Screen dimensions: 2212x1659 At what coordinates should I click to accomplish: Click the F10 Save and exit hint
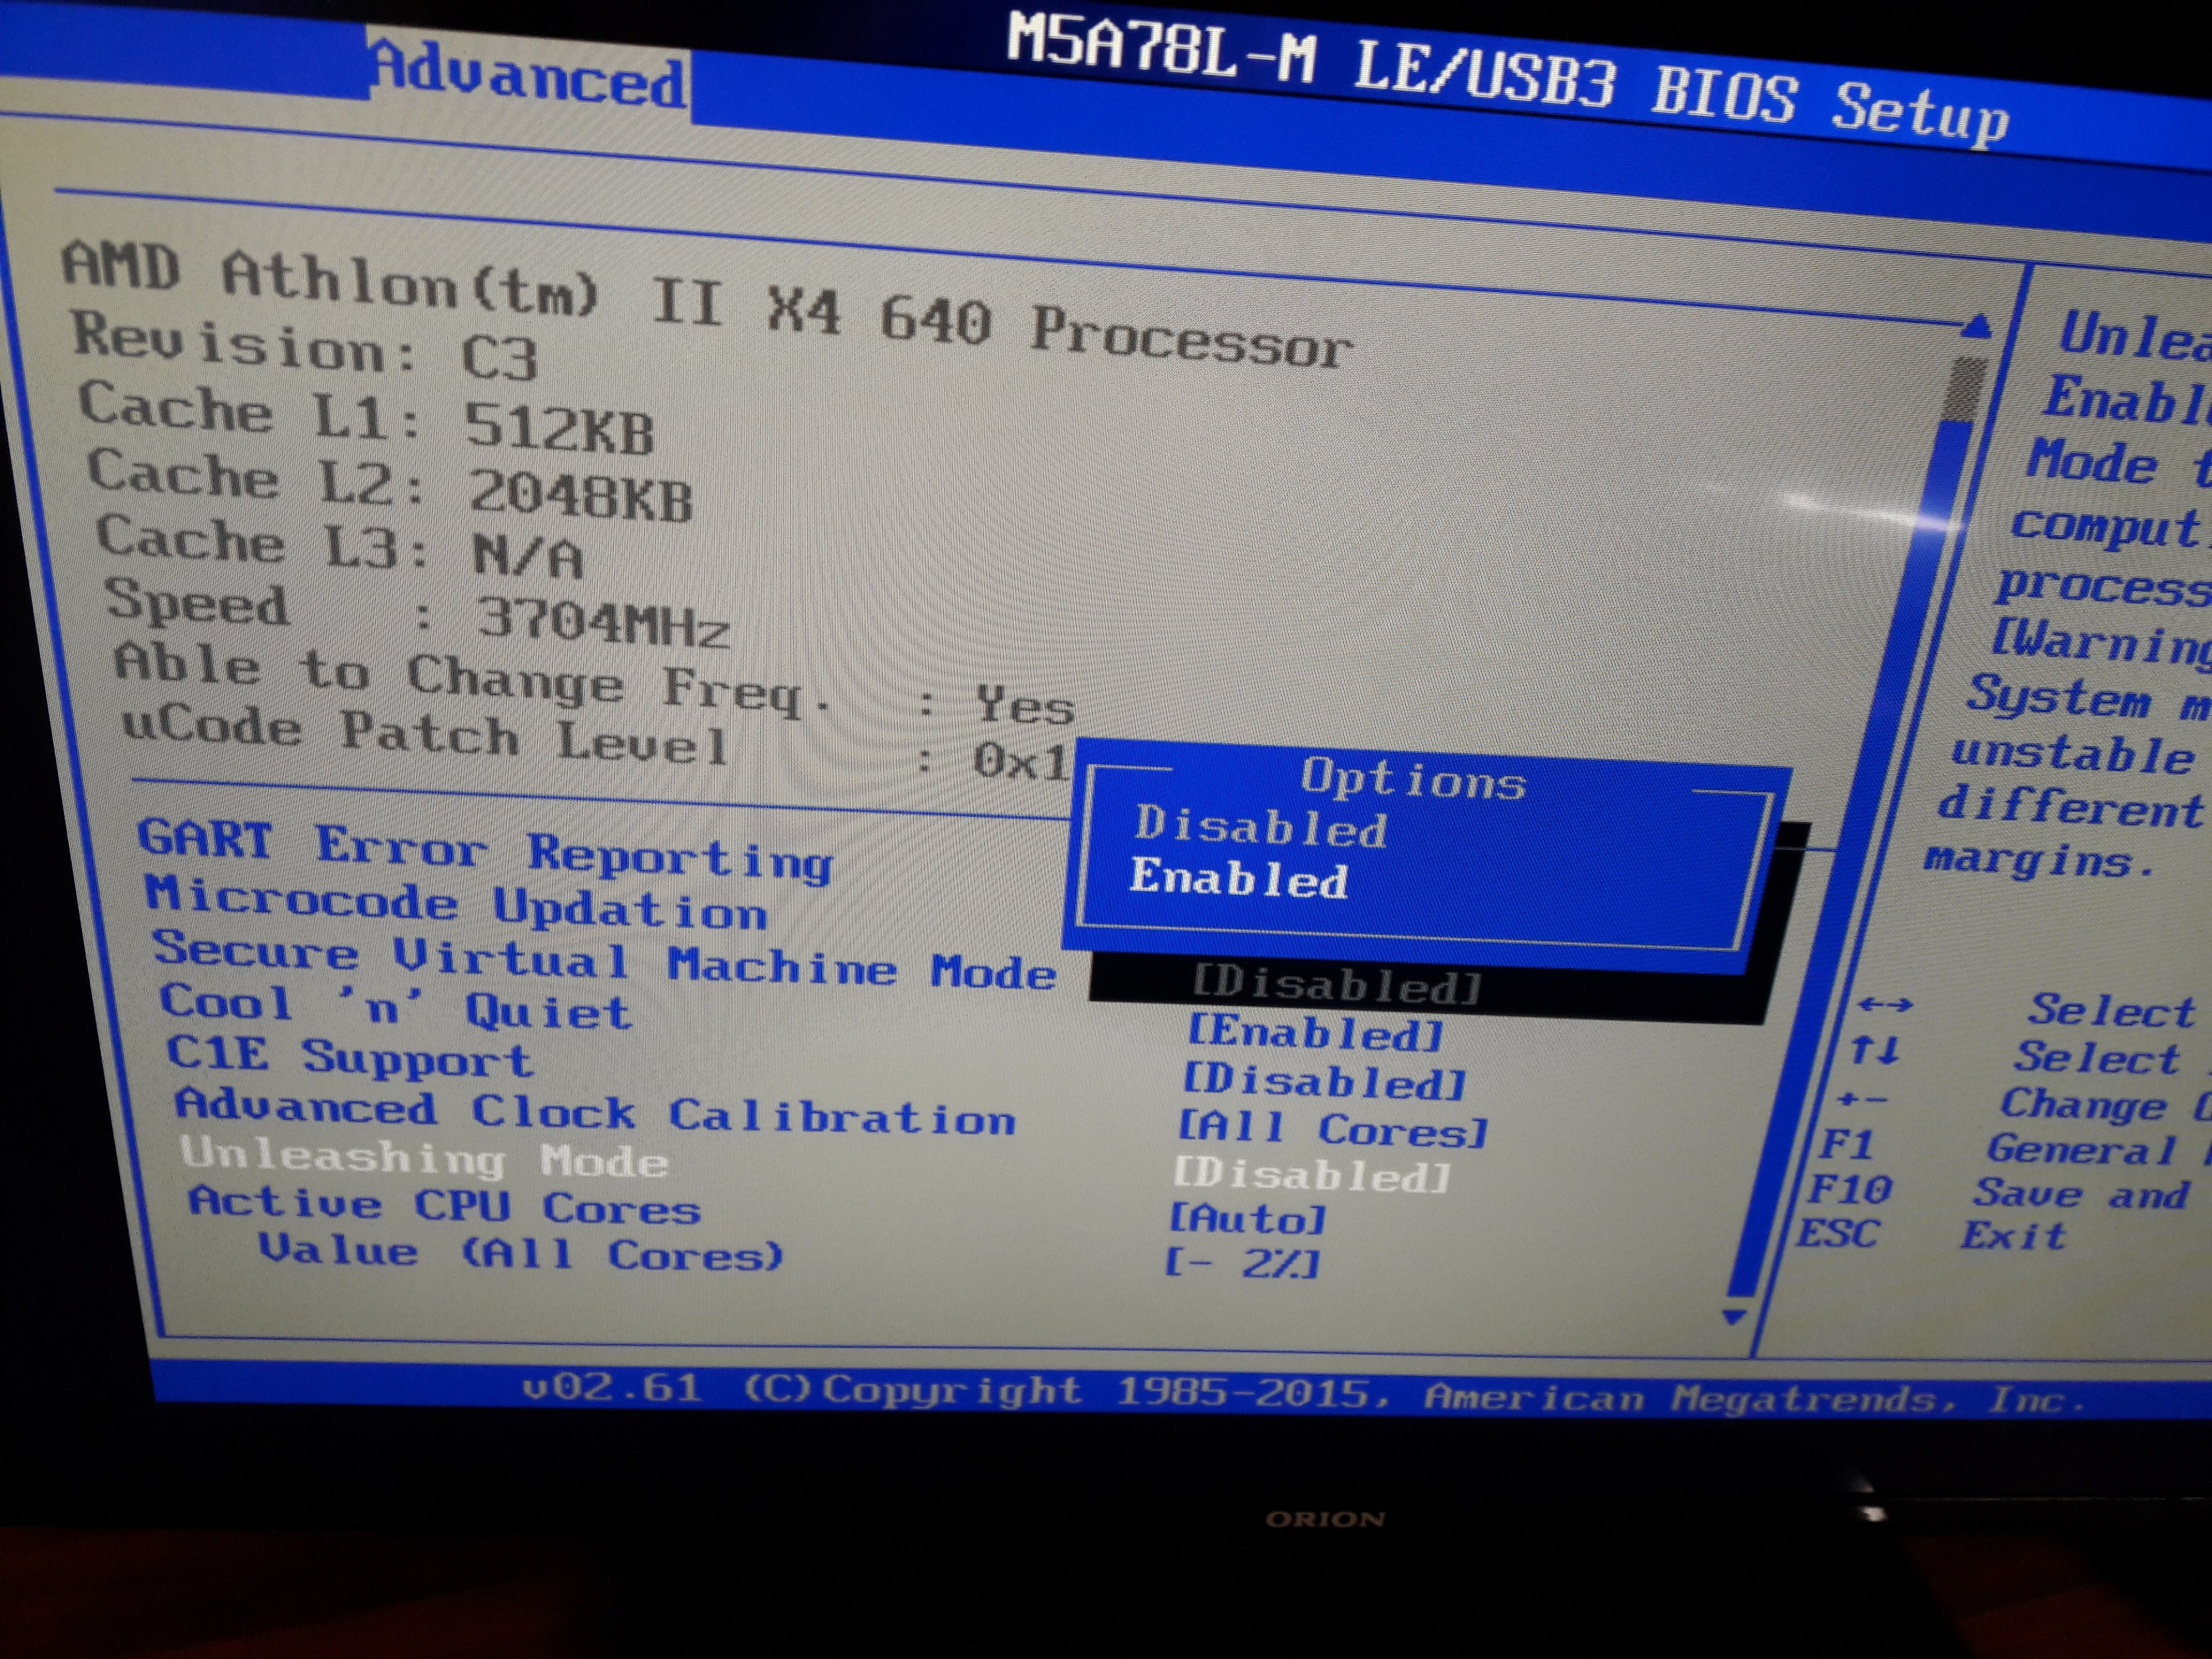click(x=1849, y=1189)
